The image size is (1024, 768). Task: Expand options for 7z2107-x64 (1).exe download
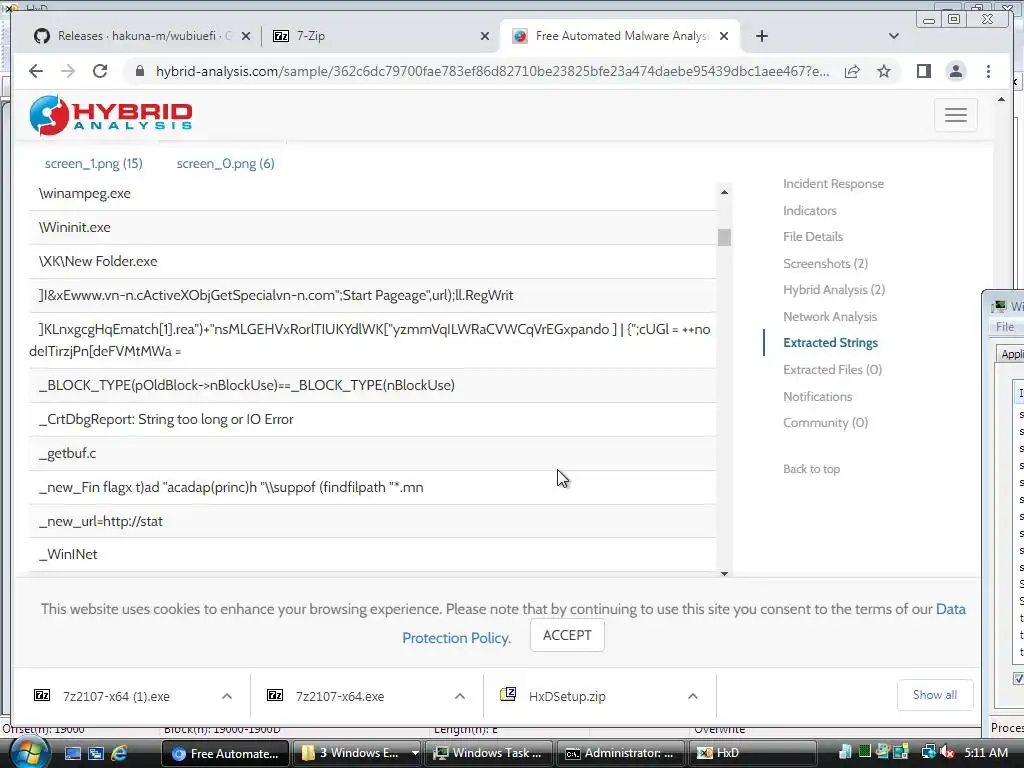(227, 696)
